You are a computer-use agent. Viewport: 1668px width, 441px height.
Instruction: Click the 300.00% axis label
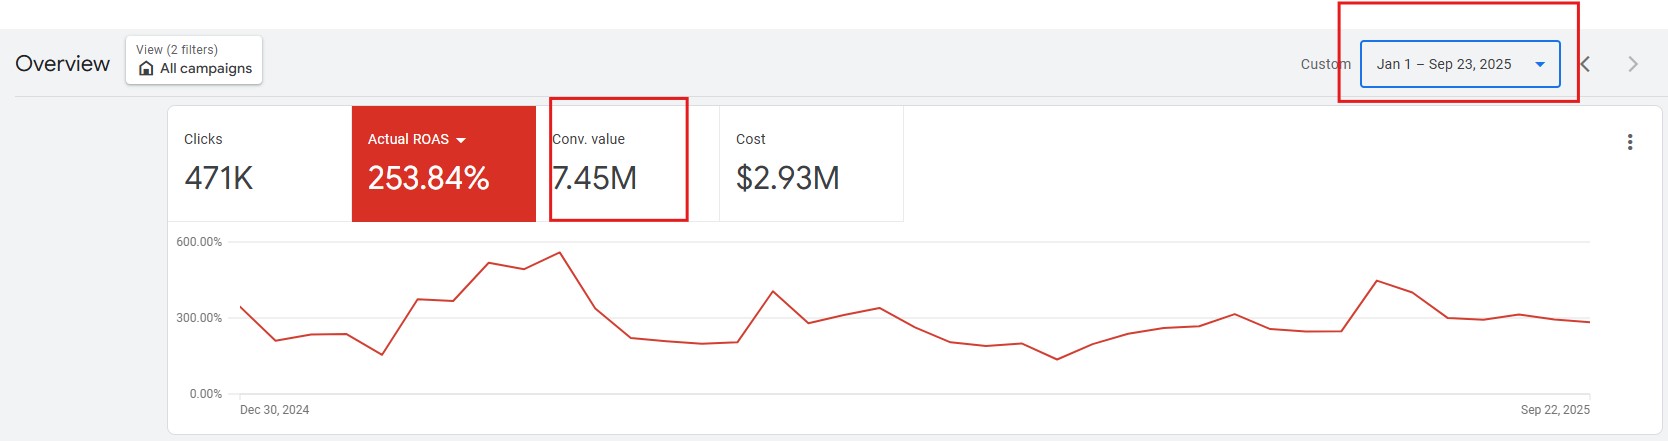click(x=199, y=318)
